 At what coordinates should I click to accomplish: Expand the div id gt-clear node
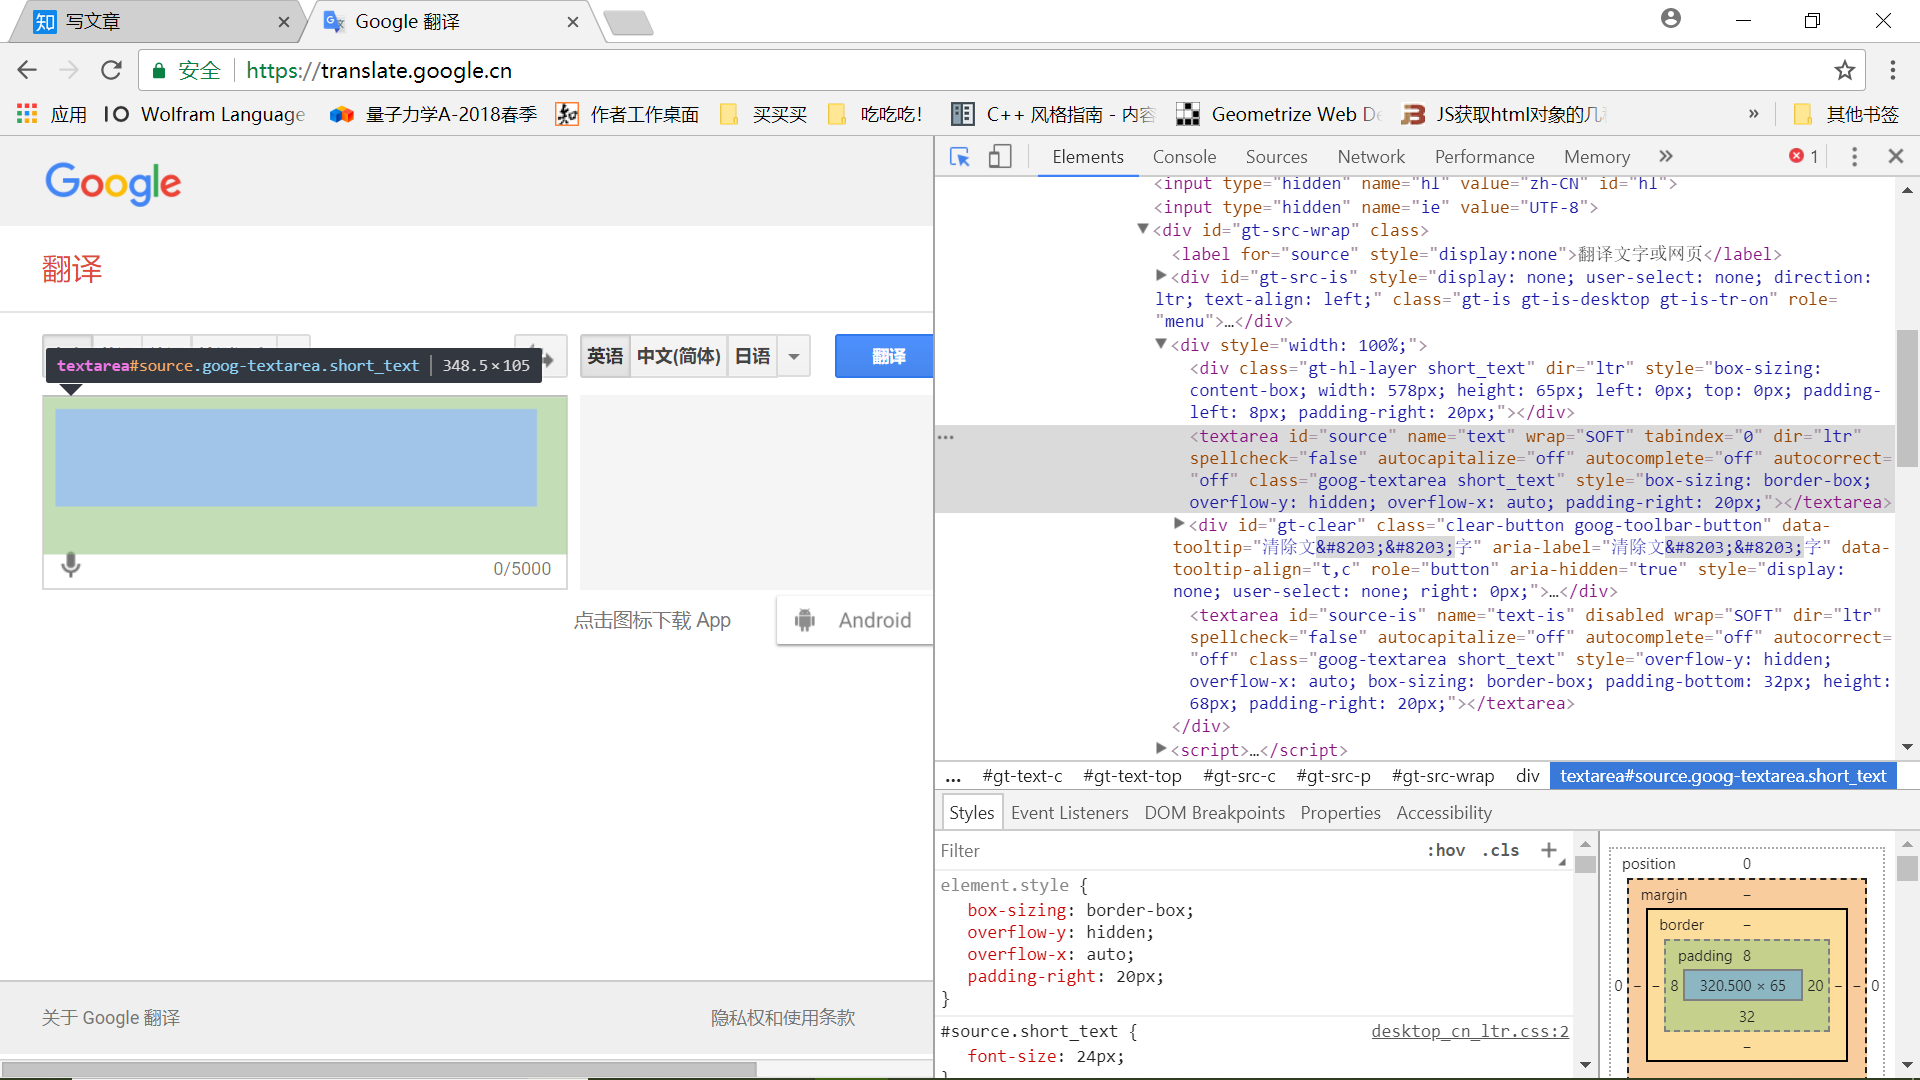1179,524
